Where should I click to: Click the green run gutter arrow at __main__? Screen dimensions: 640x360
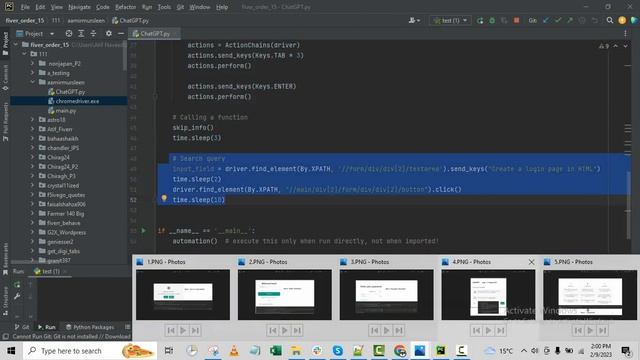144,231
